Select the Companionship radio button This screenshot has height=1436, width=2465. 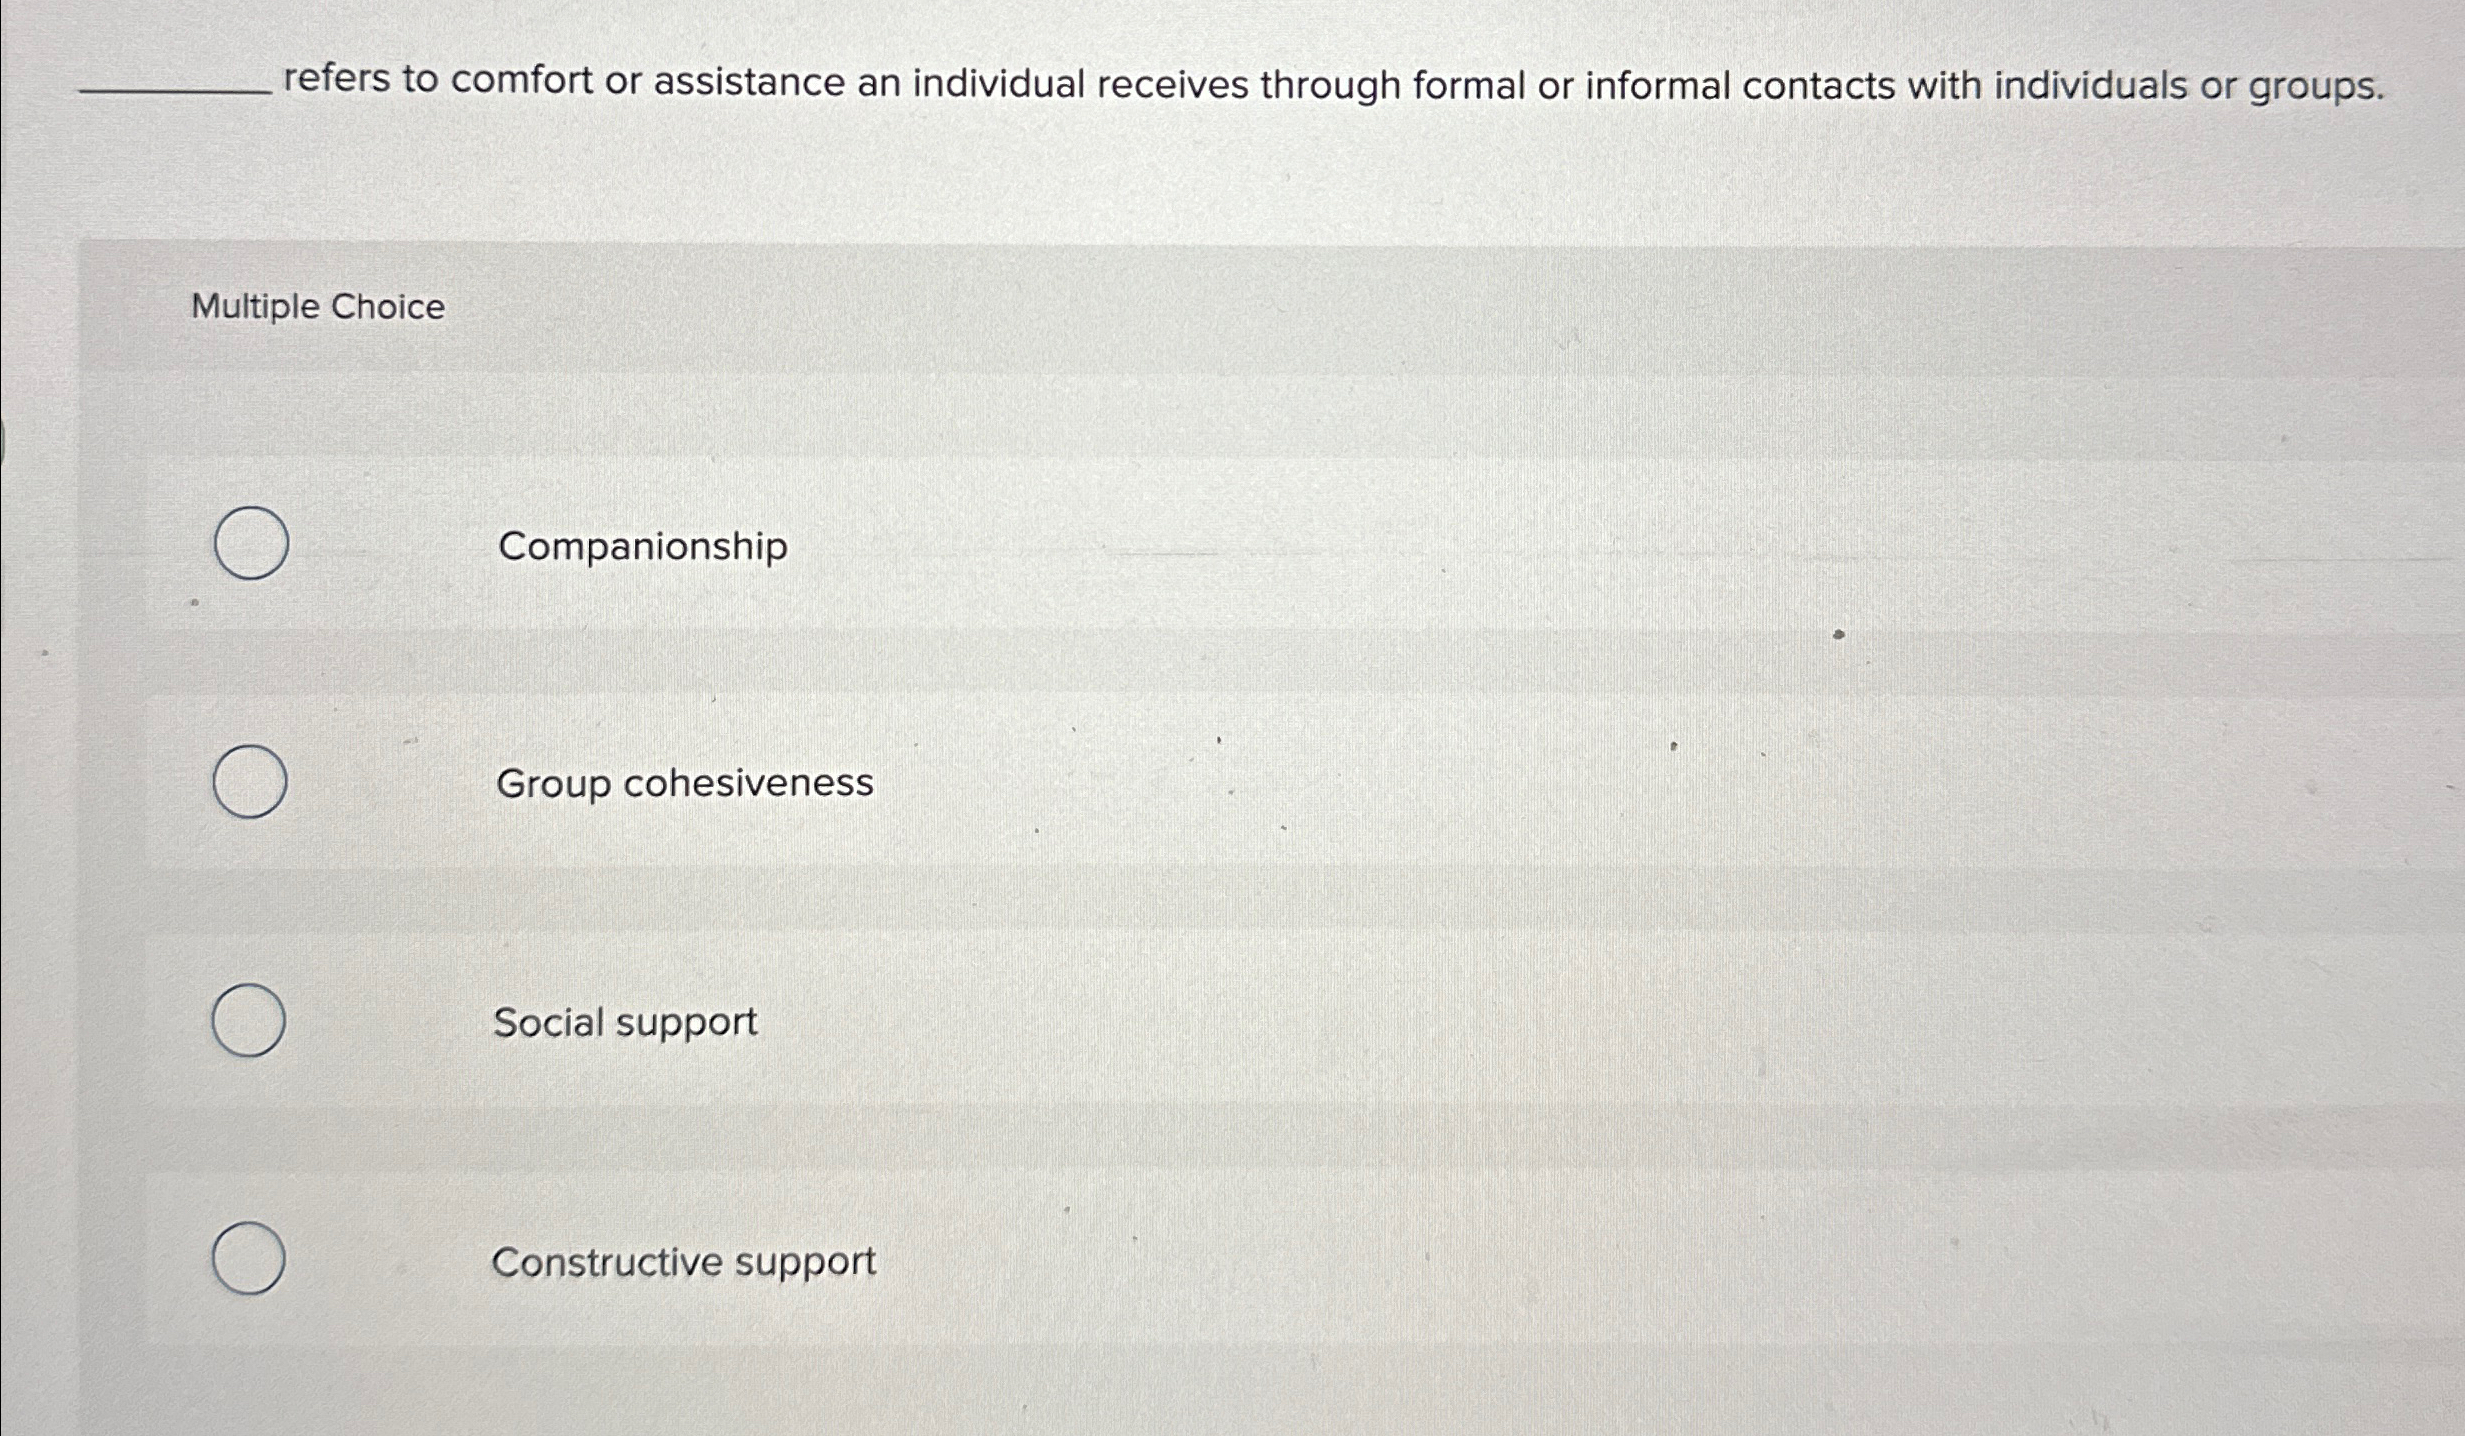click(251, 543)
